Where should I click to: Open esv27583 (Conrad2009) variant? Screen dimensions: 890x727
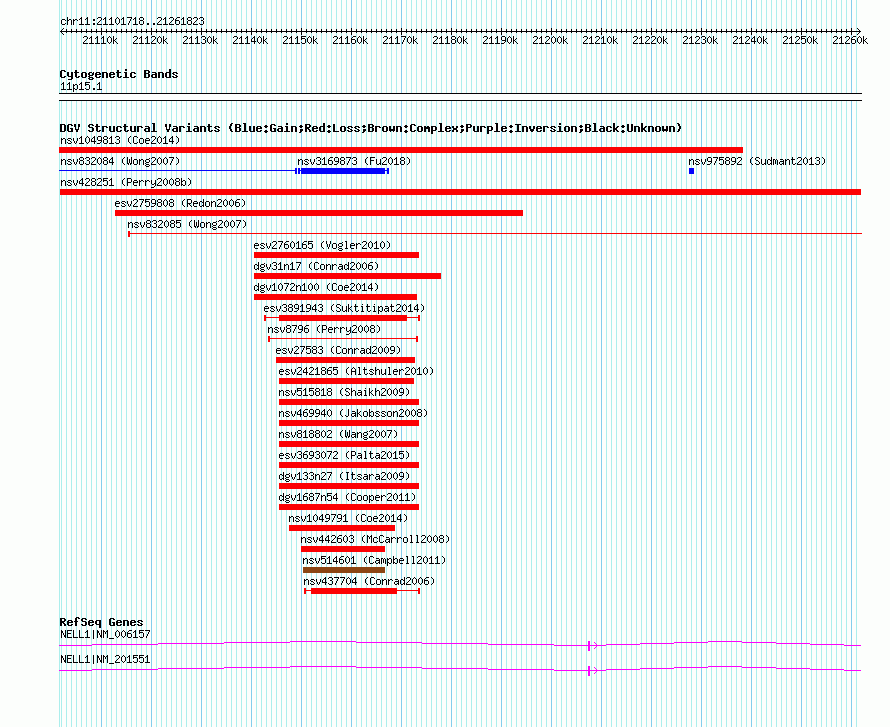[338, 350]
